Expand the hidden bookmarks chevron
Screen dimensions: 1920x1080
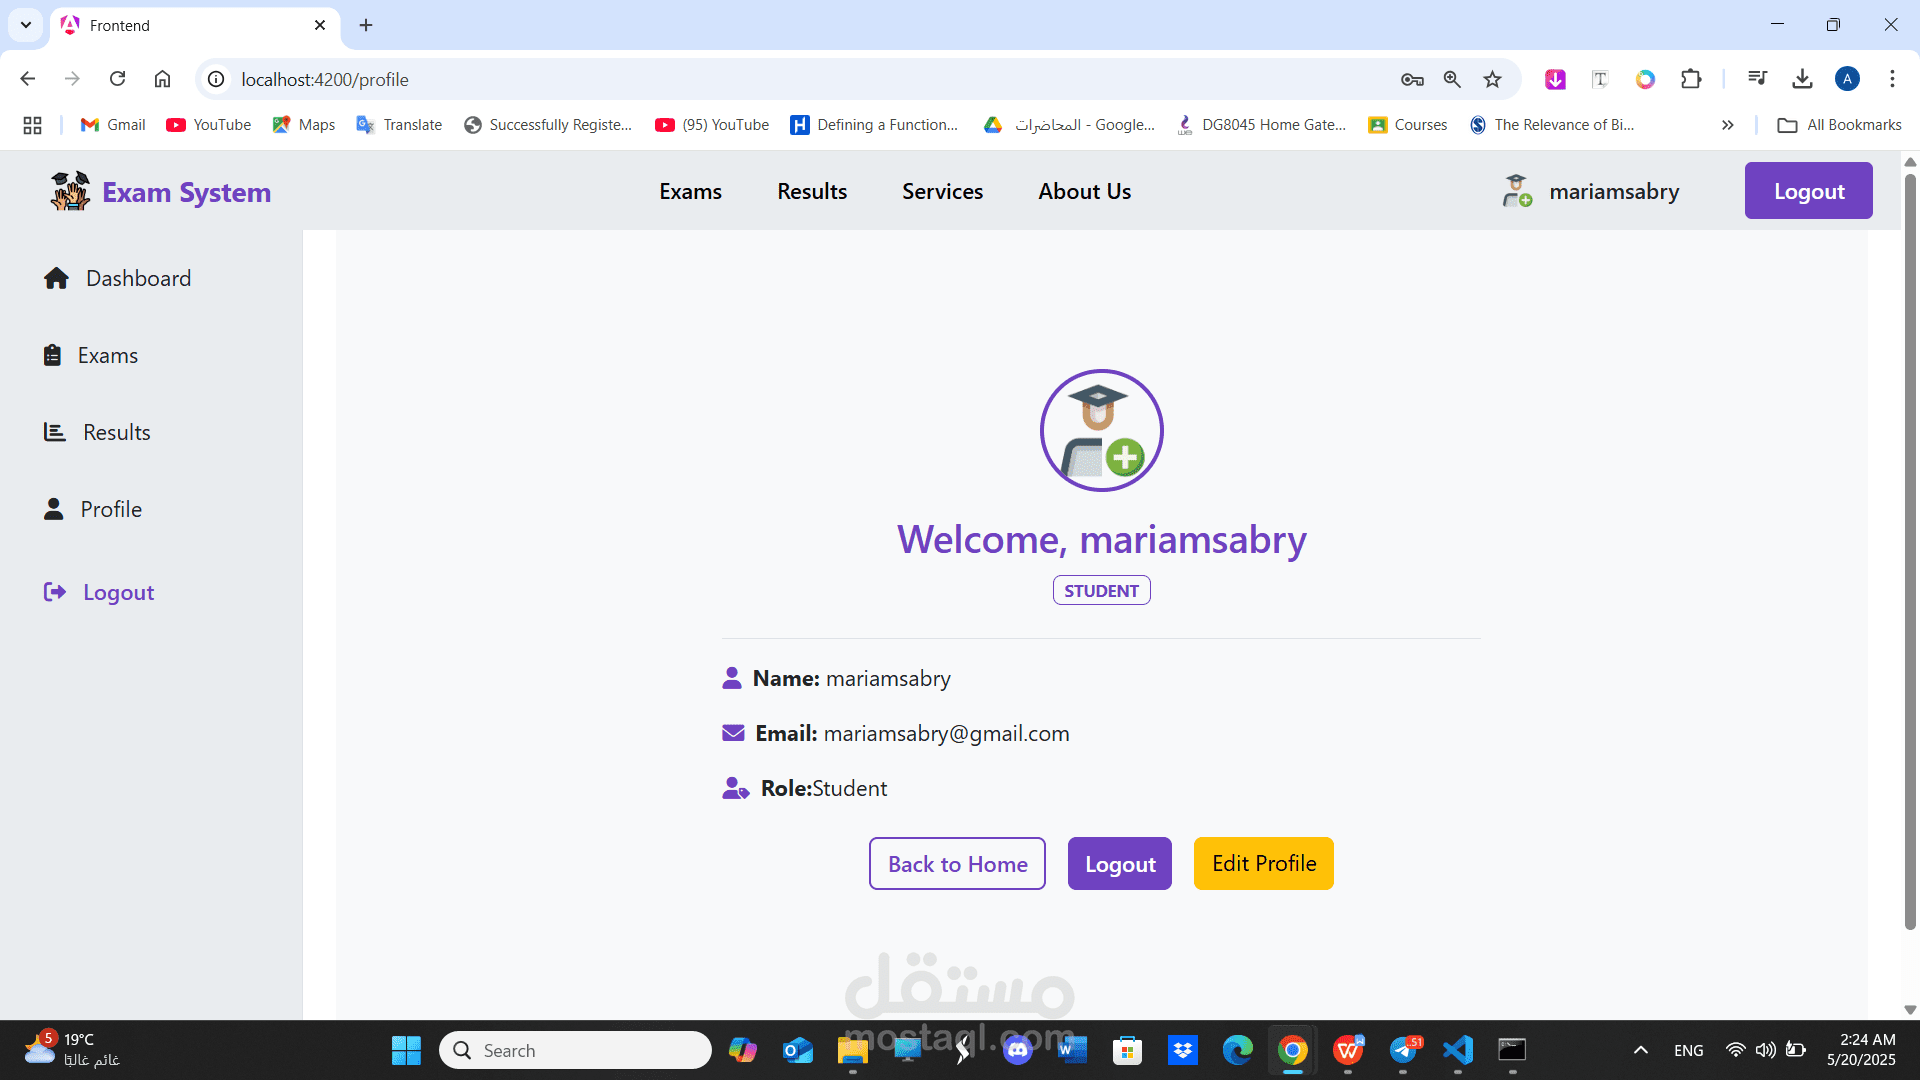tap(1727, 125)
